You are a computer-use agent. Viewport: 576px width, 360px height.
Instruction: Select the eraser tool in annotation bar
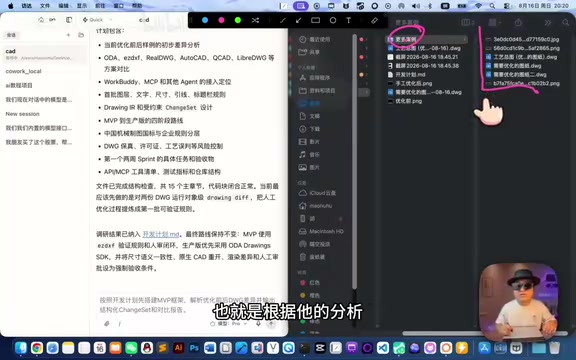pyautogui.click(x=374, y=21)
